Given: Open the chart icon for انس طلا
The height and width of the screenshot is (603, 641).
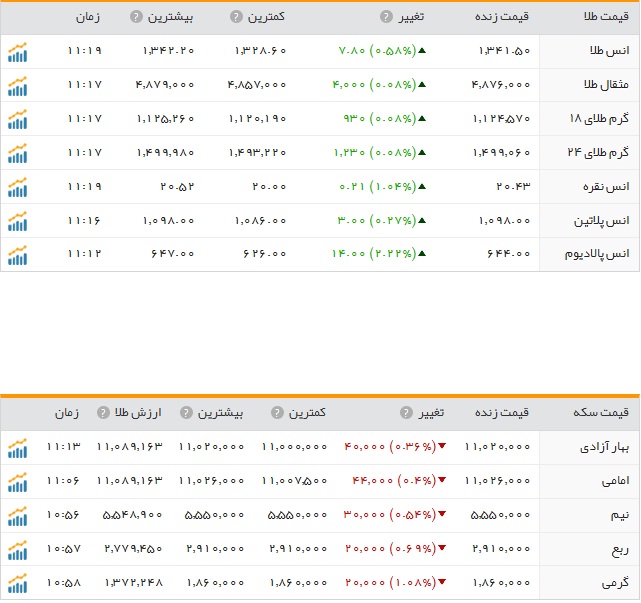Looking at the screenshot, I should [x=17, y=52].
